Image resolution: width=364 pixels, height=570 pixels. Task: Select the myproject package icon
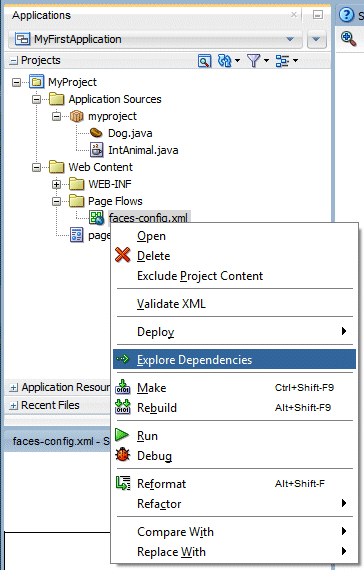(76, 116)
